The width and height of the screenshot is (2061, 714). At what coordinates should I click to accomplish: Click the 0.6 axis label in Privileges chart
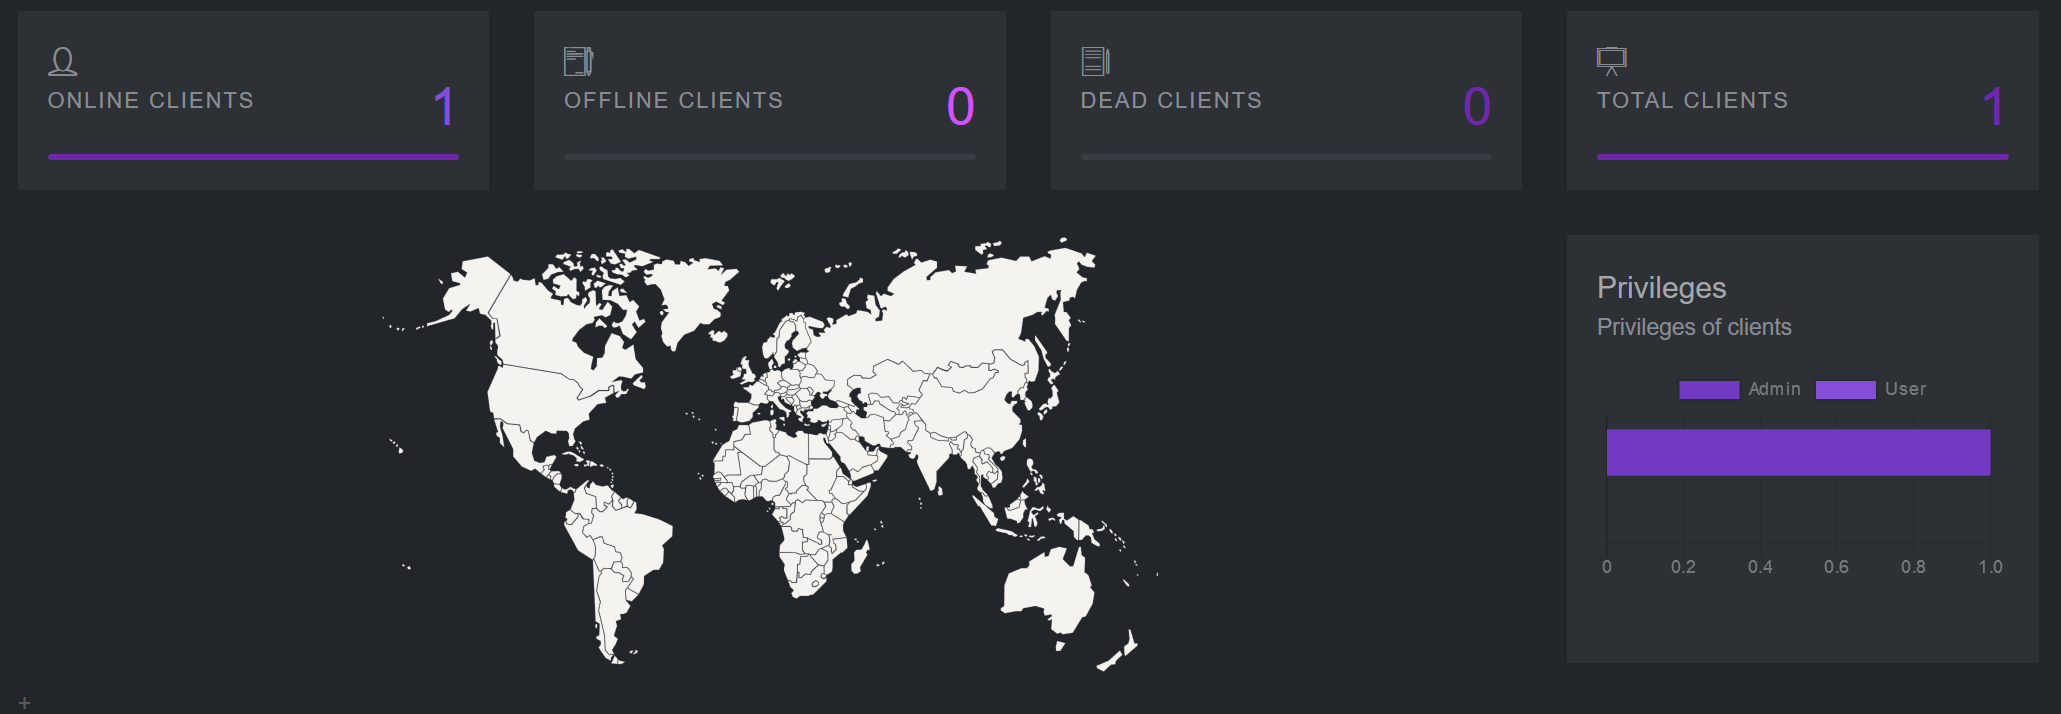[x=1836, y=567]
